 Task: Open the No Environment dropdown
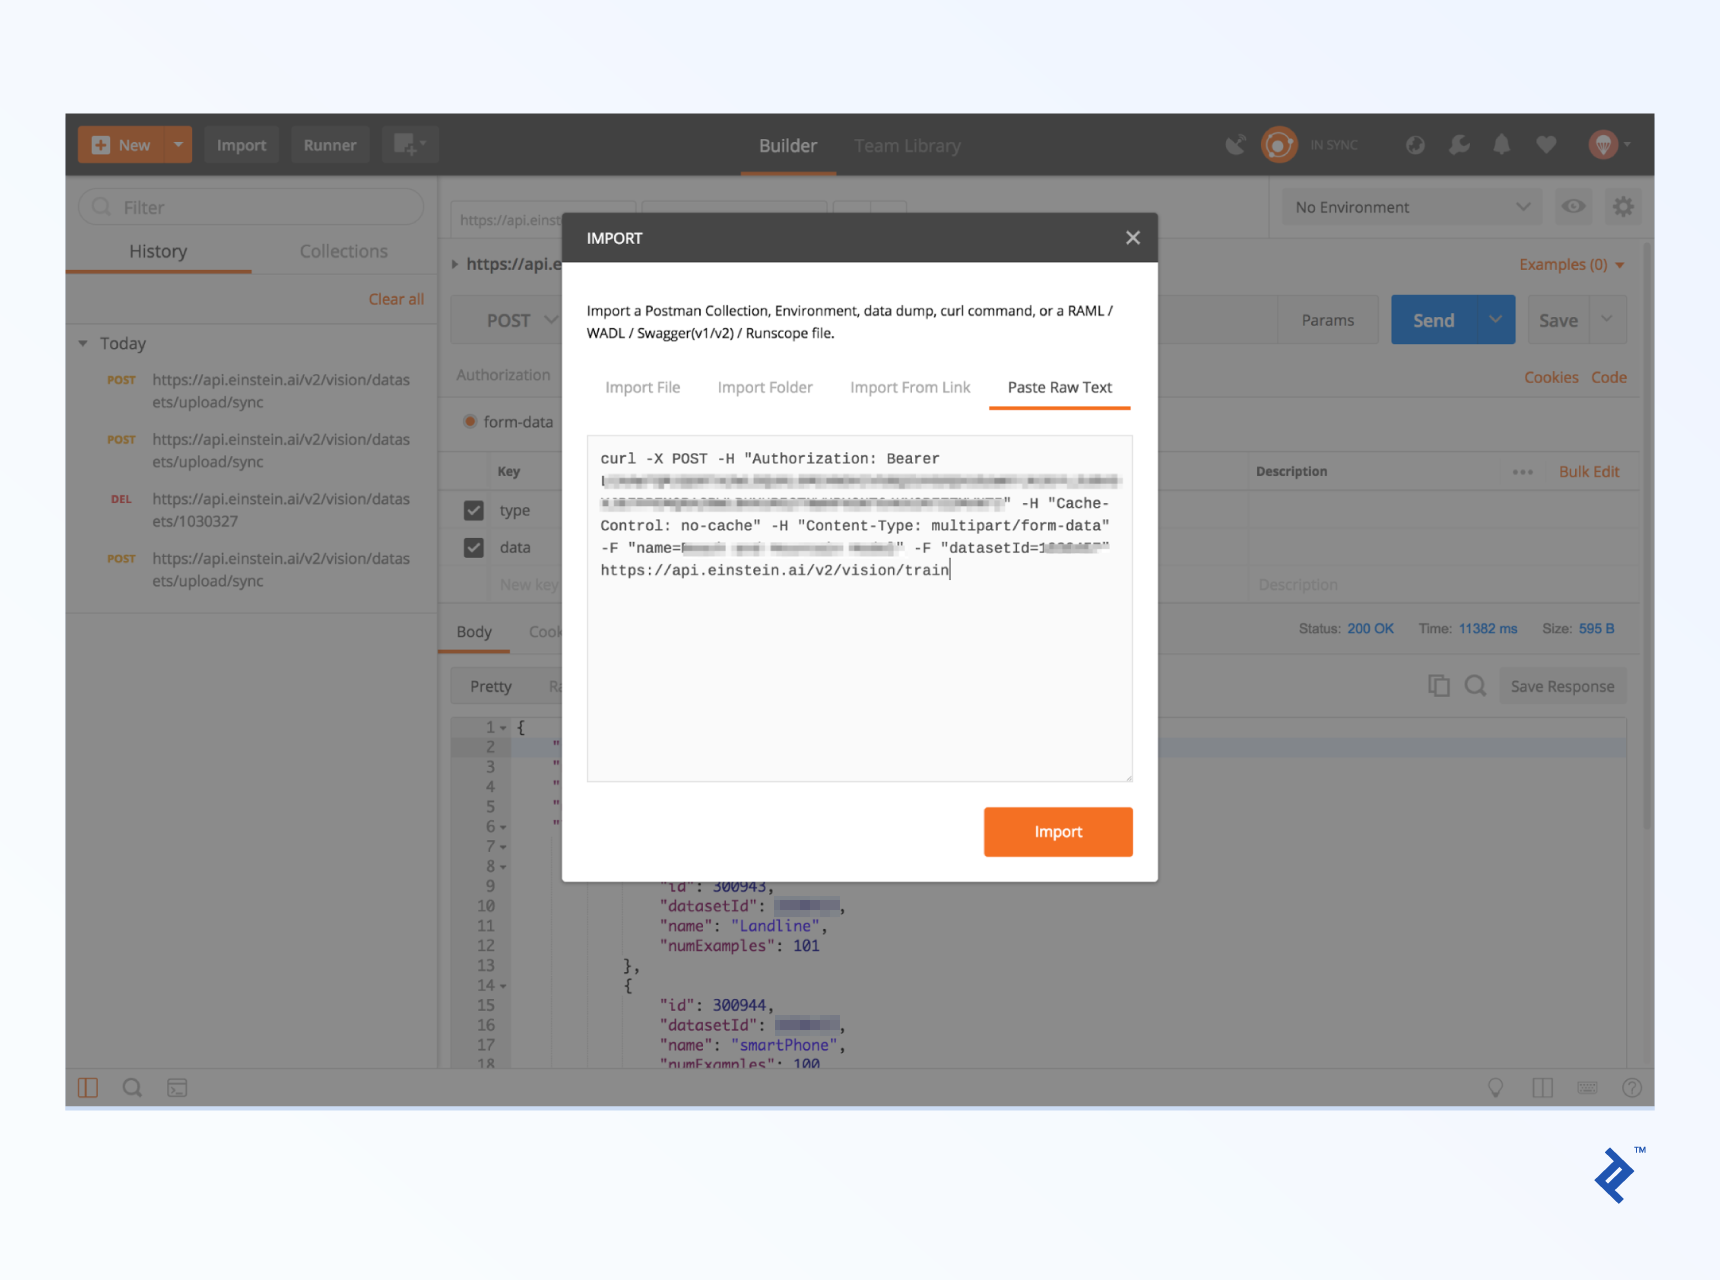point(1410,207)
